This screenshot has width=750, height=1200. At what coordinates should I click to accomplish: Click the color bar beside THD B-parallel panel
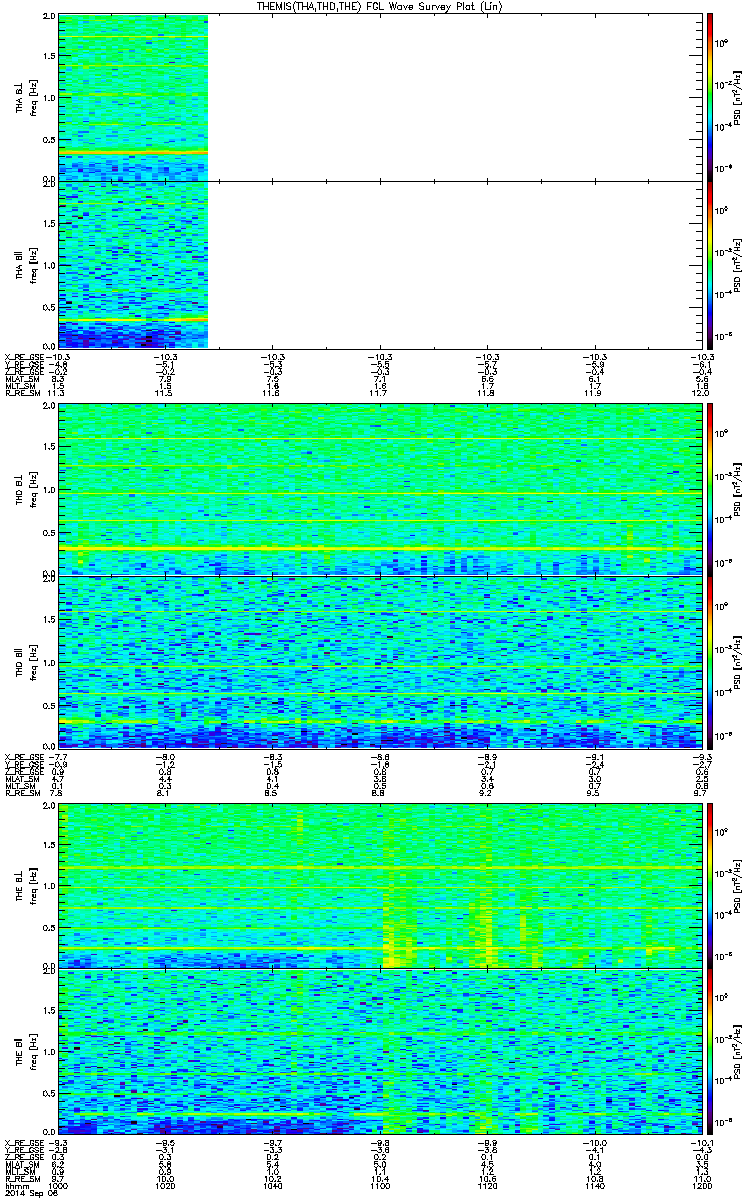click(710, 662)
